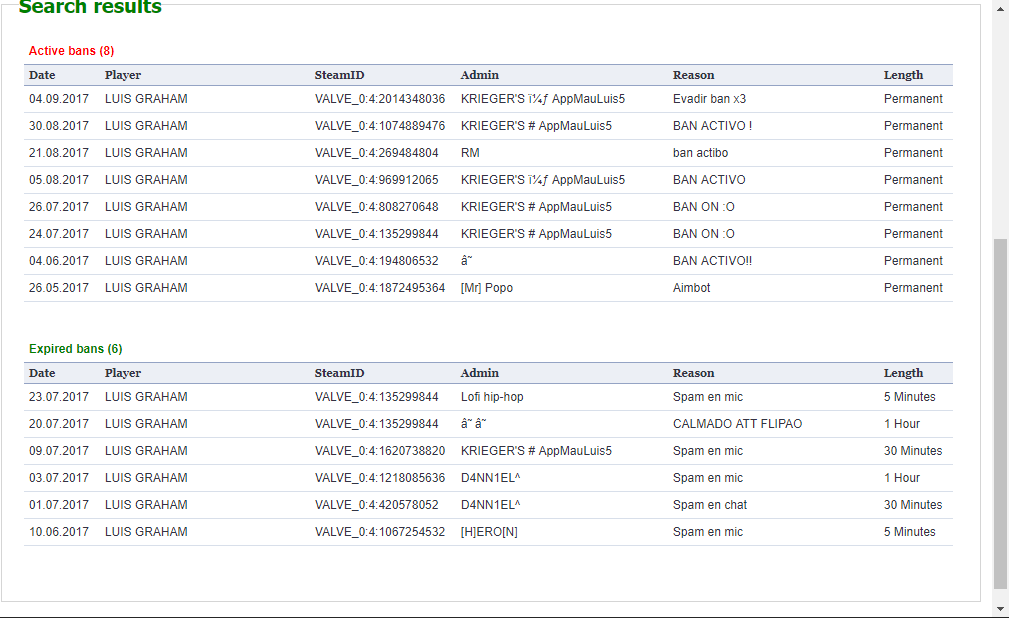Viewport: 1009px width, 618px height.
Task: Click SteamID header in Expired bans table
Action: pos(339,373)
